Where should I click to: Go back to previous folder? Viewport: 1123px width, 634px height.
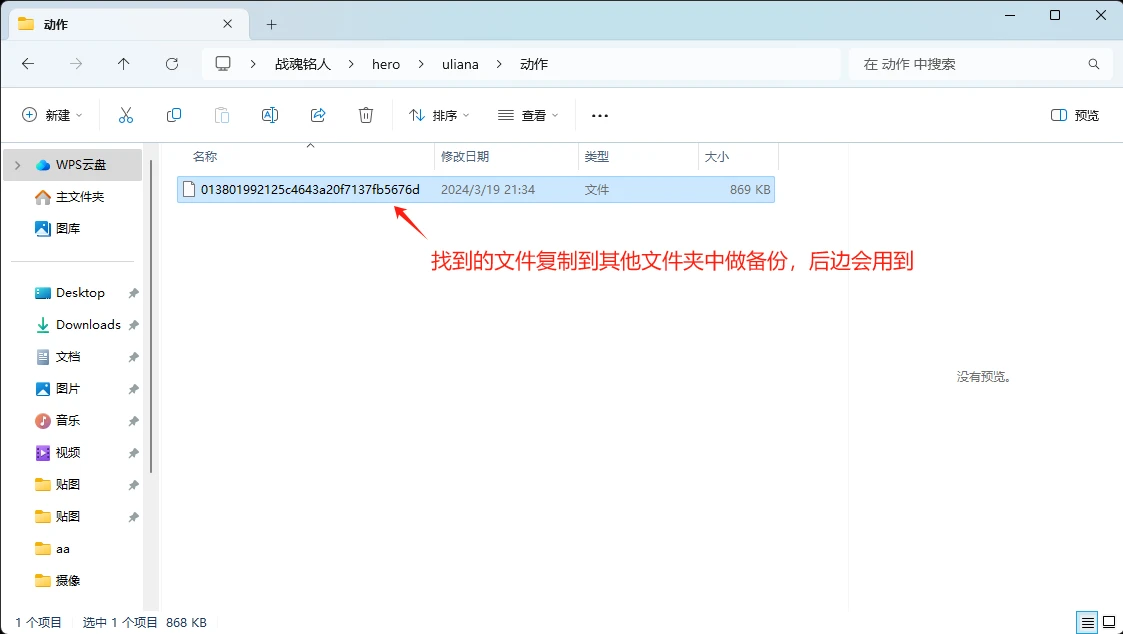28,64
